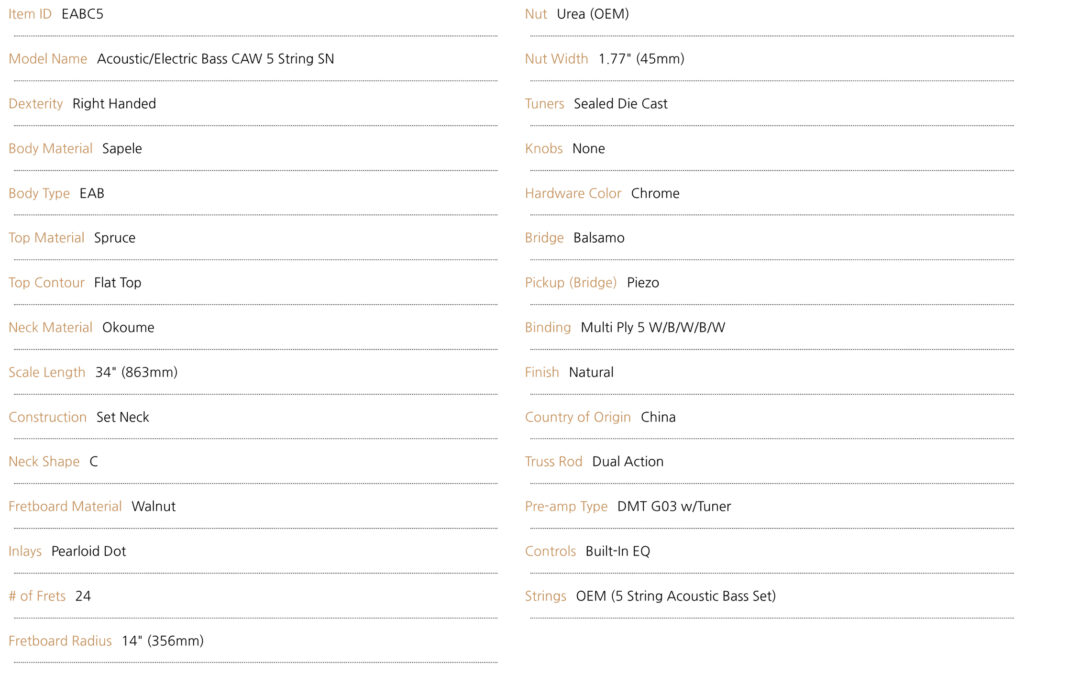1080x675 pixels.
Task: Select the Strings value OEM (5 String Acoustic Bass Set)
Action: pyautogui.click(x=676, y=596)
